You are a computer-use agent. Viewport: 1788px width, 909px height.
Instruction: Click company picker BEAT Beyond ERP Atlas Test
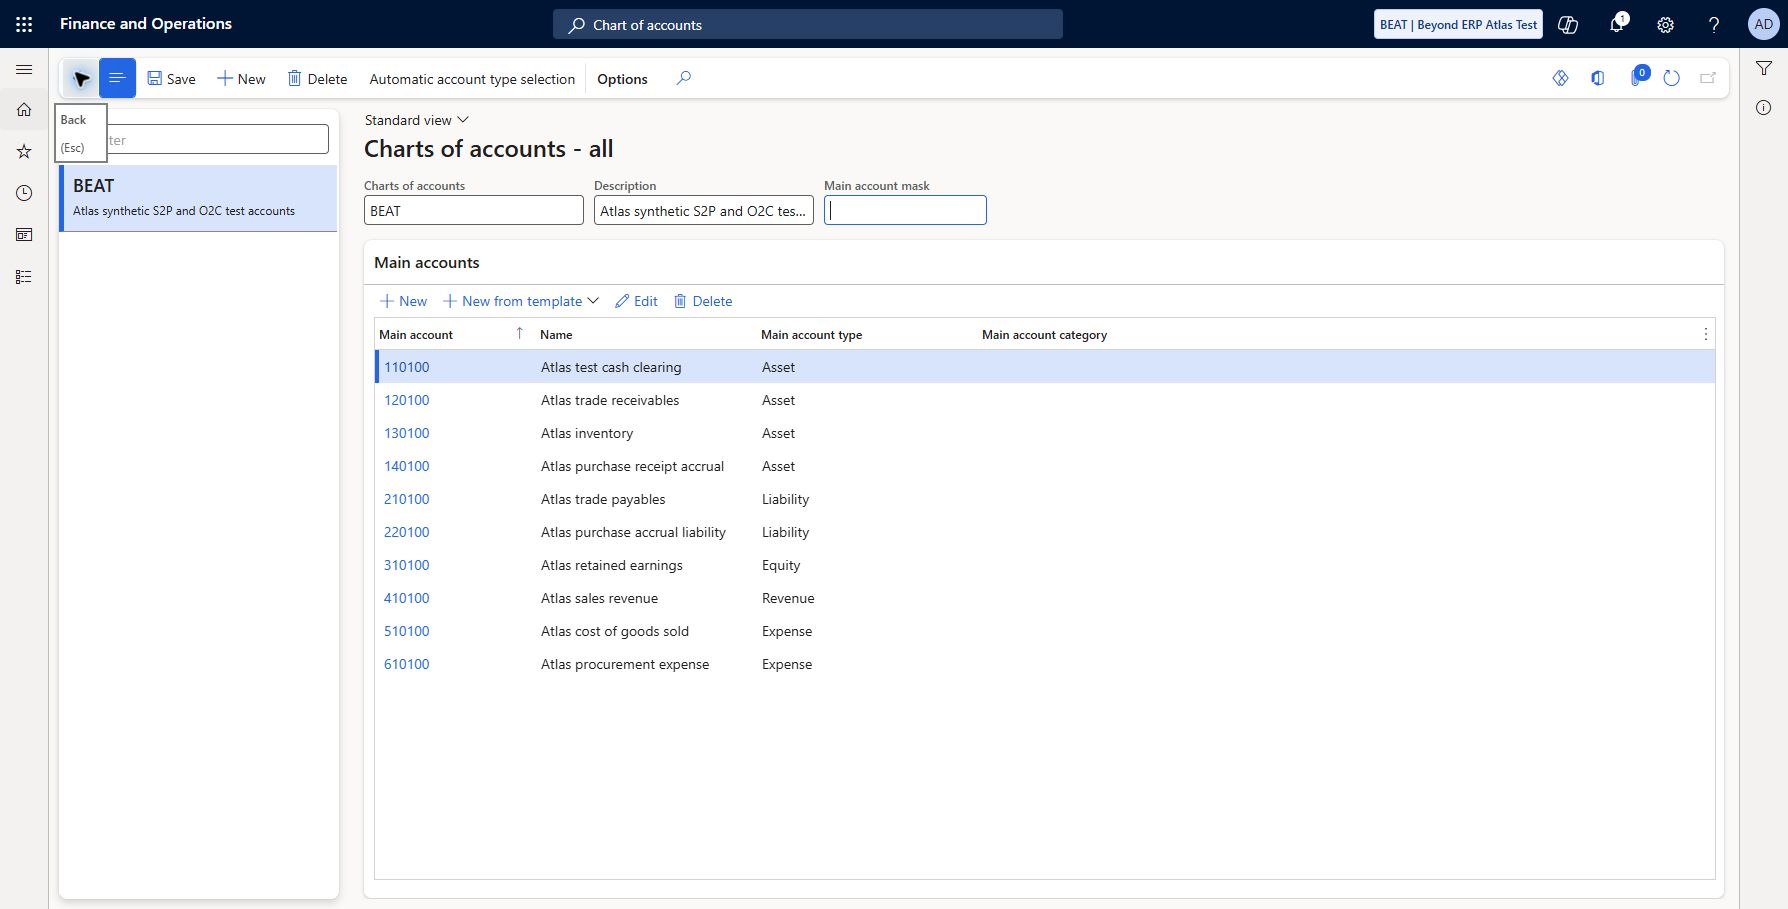pyautogui.click(x=1458, y=24)
